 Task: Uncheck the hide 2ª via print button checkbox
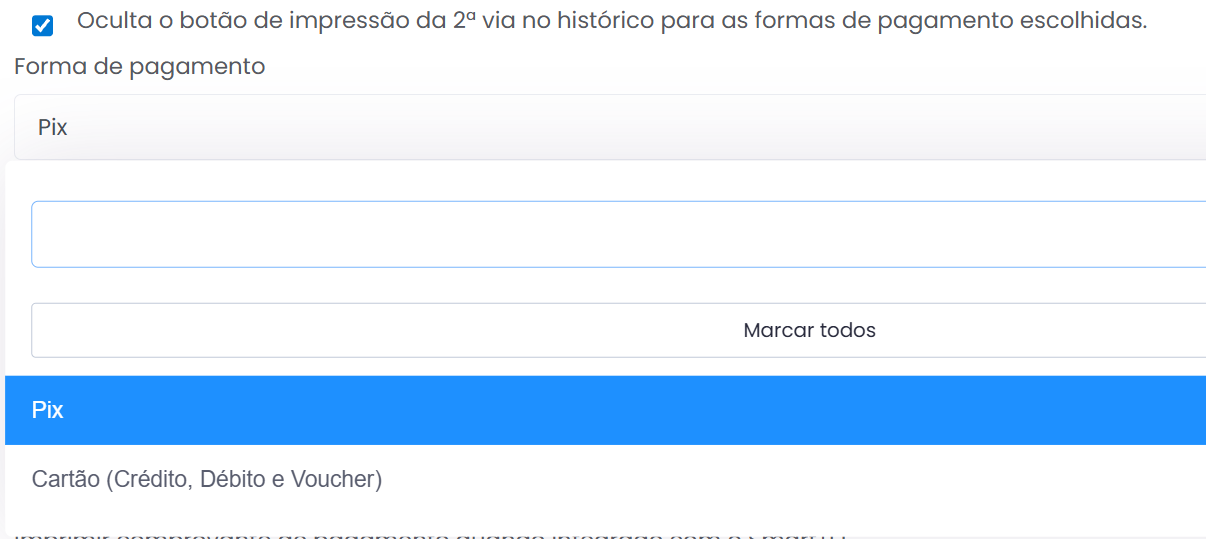click(x=43, y=26)
